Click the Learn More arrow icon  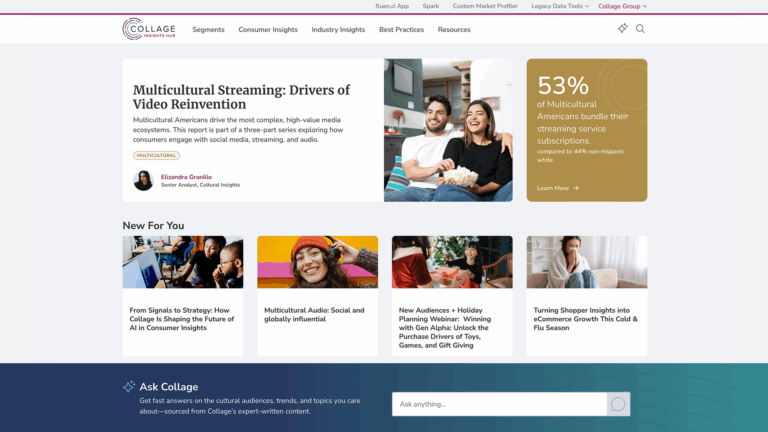pos(576,188)
